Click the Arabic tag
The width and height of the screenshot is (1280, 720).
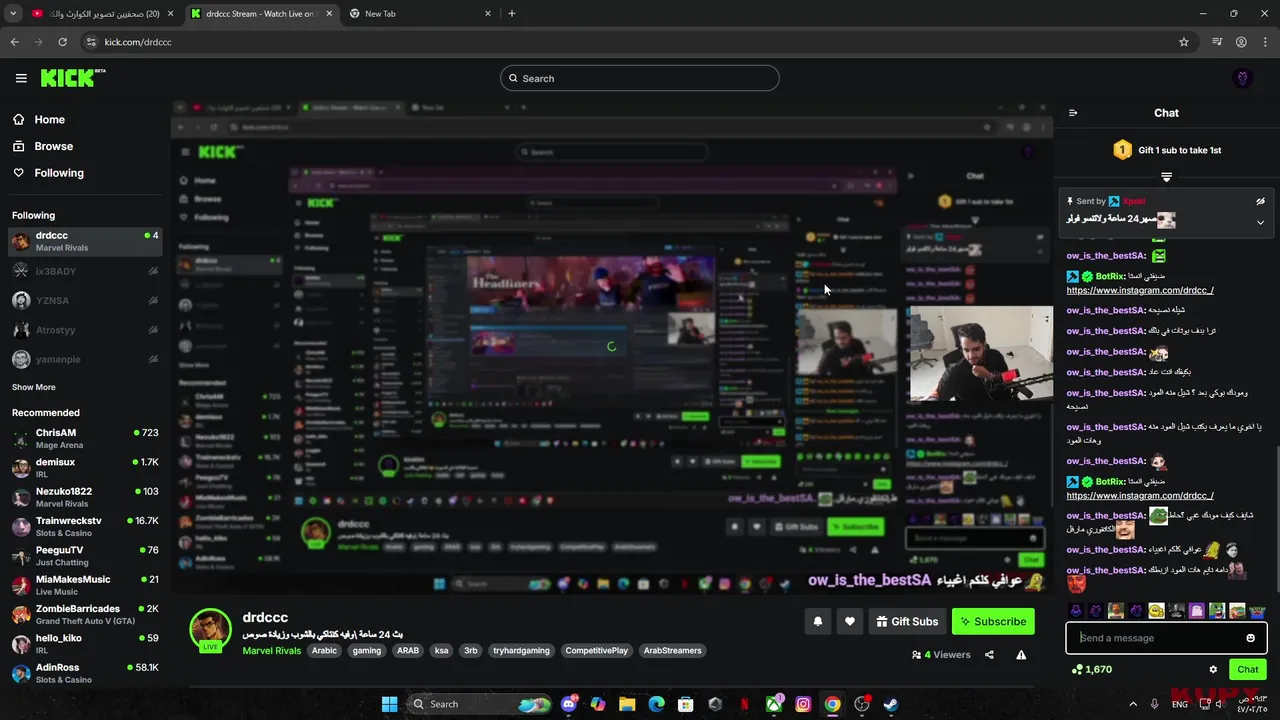[x=324, y=650]
